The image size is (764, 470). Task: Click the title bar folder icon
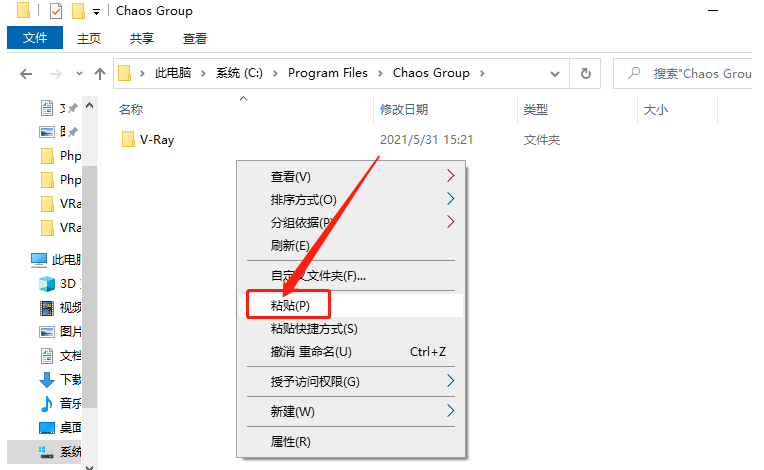tap(23, 10)
